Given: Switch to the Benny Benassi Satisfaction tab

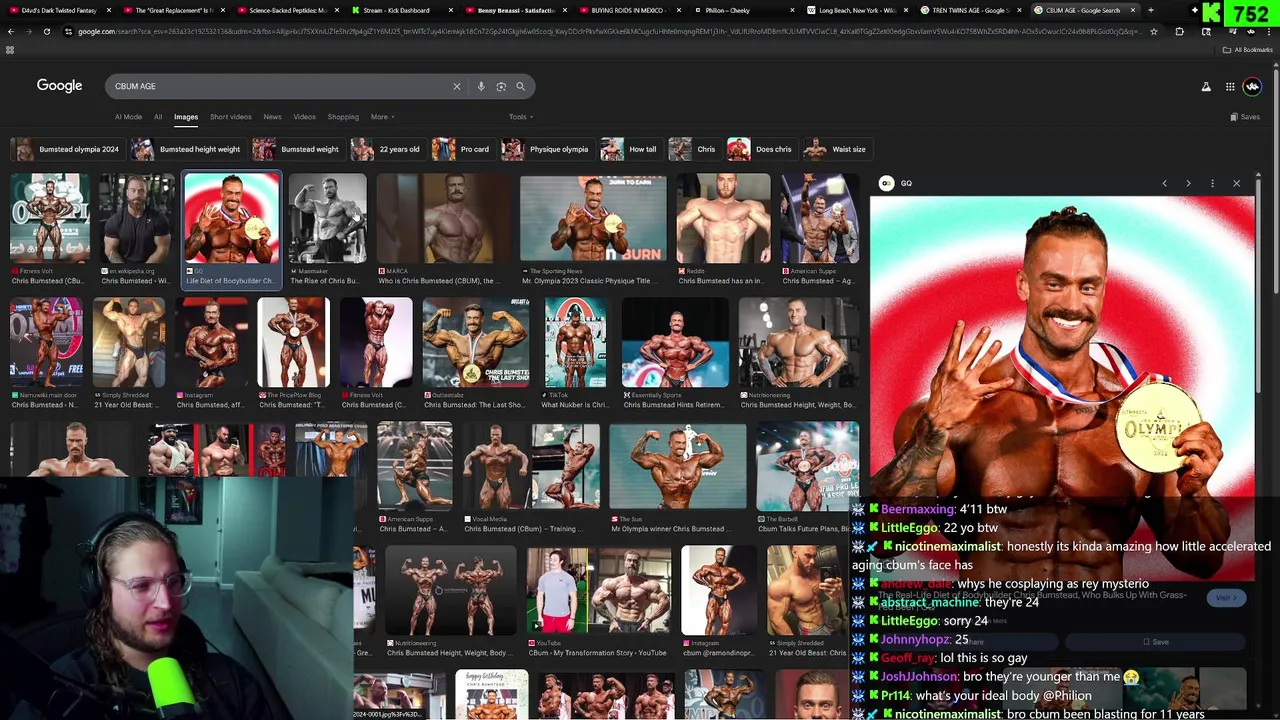Looking at the screenshot, I should click(515, 10).
